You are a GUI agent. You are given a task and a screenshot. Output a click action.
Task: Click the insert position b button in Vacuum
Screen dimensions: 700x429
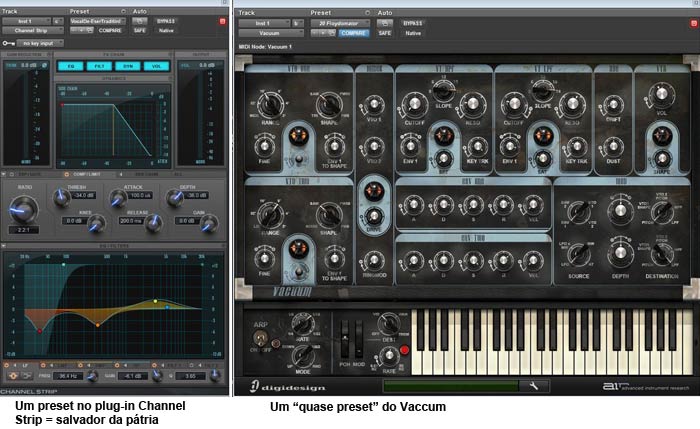pyautogui.click(x=298, y=23)
